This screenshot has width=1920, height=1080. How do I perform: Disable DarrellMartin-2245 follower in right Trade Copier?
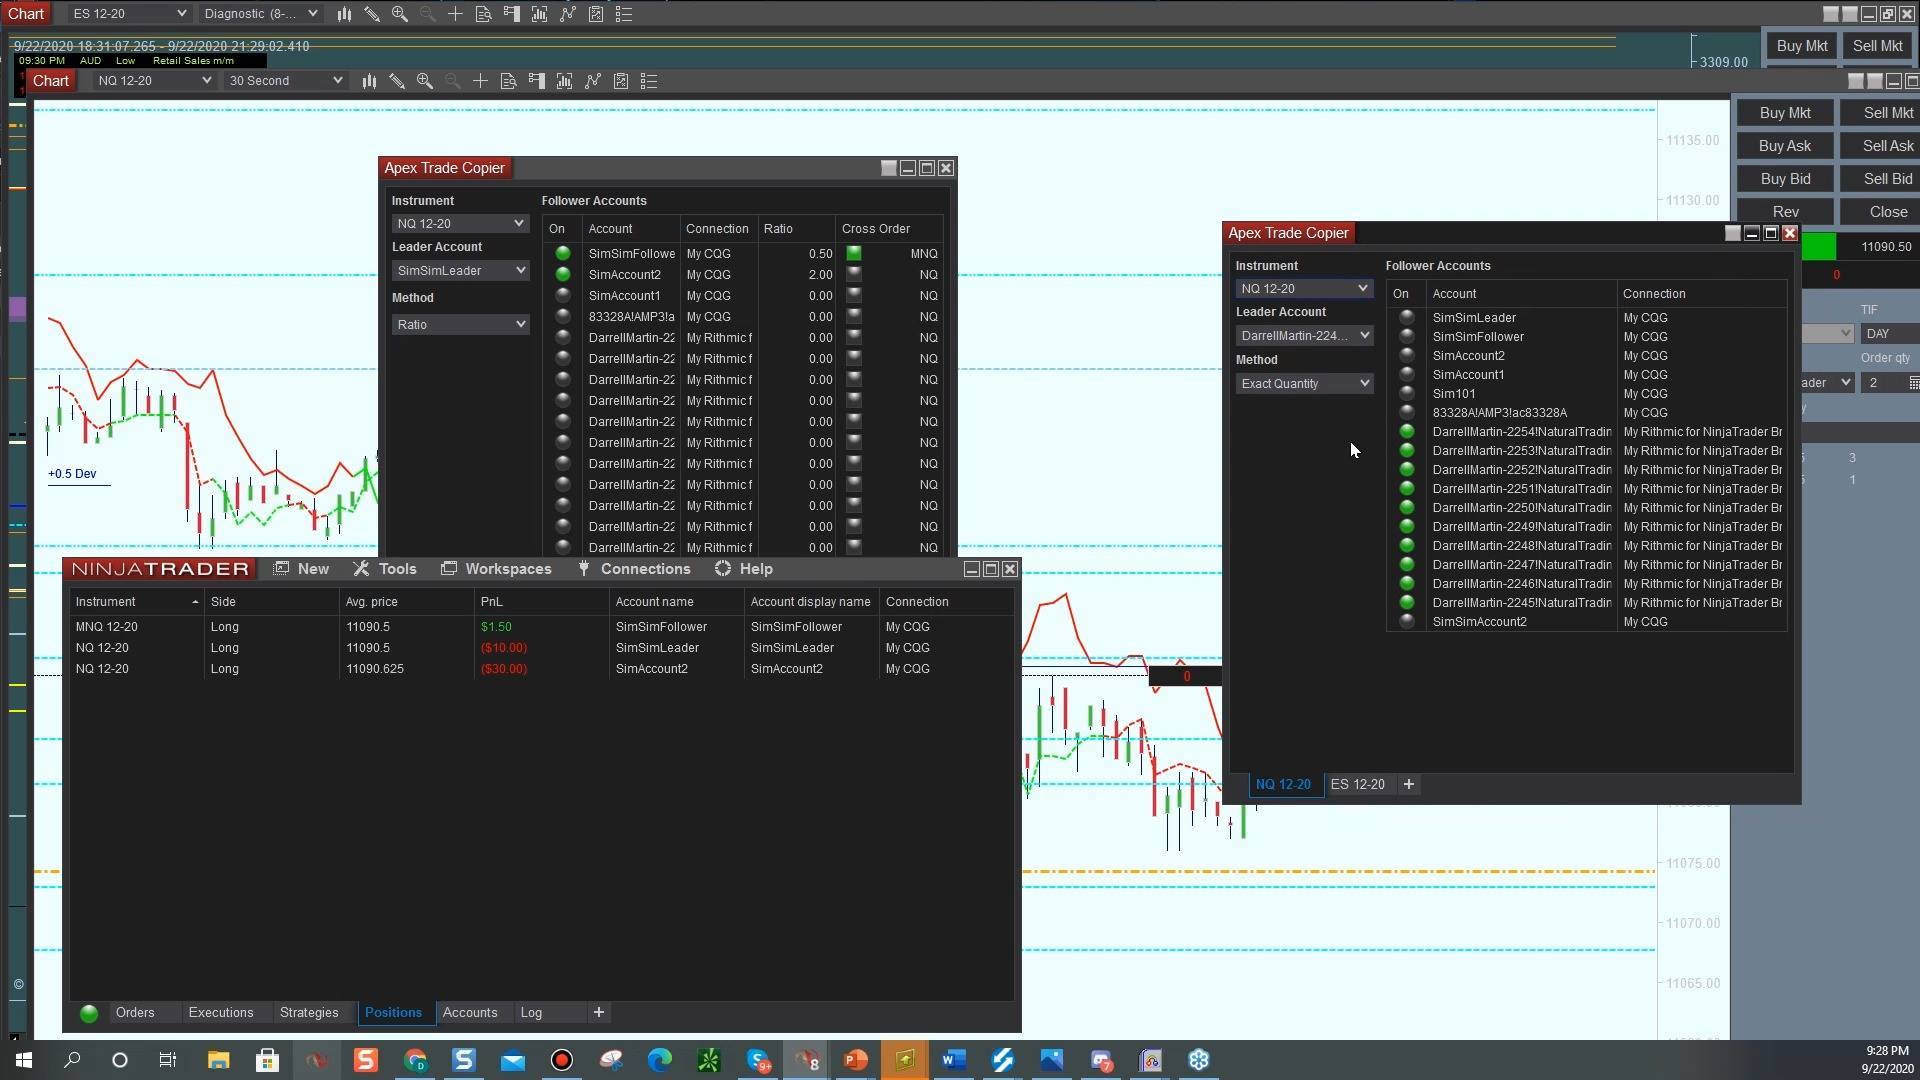tap(1407, 603)
